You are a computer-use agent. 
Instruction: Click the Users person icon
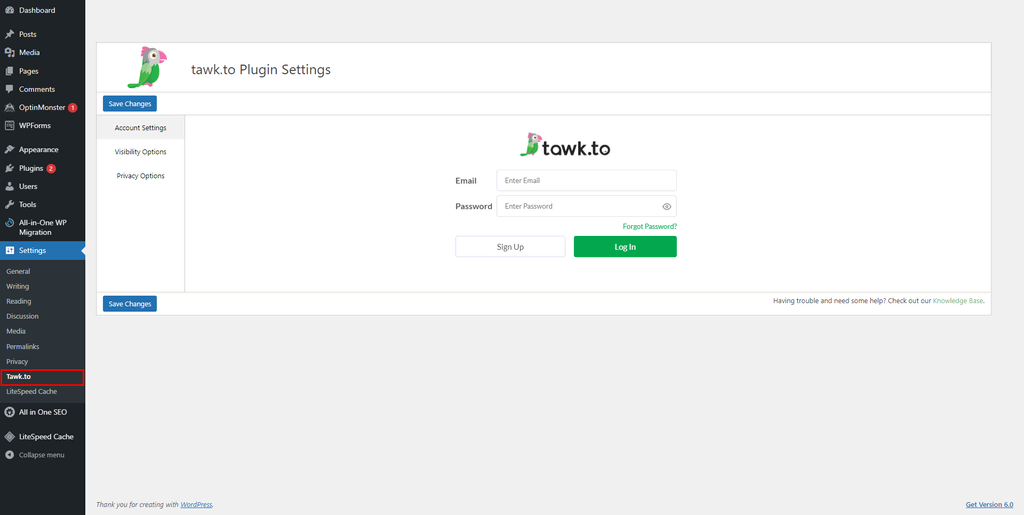10,186
